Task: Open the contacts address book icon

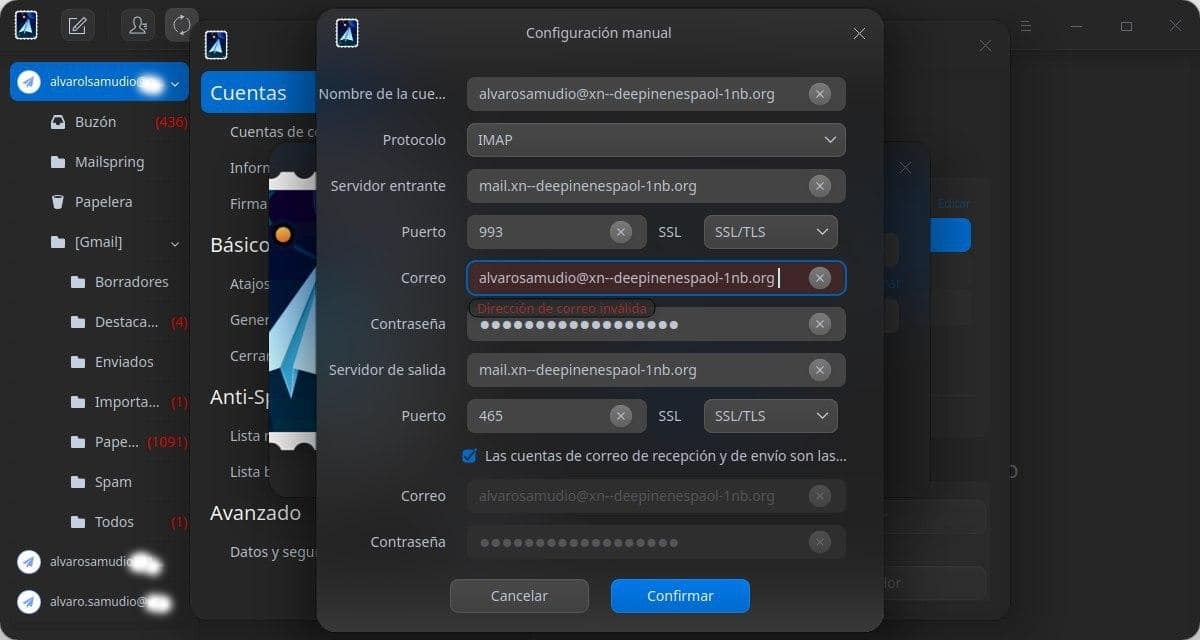Action: point(138,26)
